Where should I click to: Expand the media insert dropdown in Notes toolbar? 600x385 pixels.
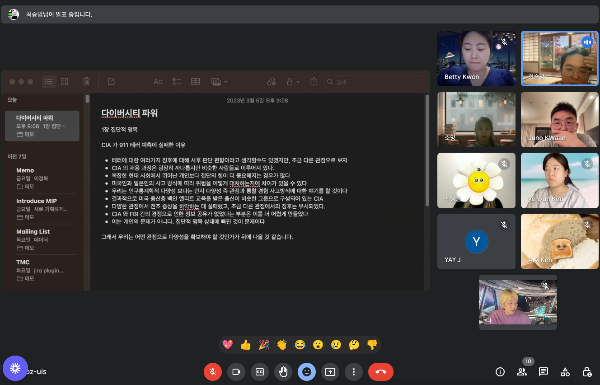[219, 82]
